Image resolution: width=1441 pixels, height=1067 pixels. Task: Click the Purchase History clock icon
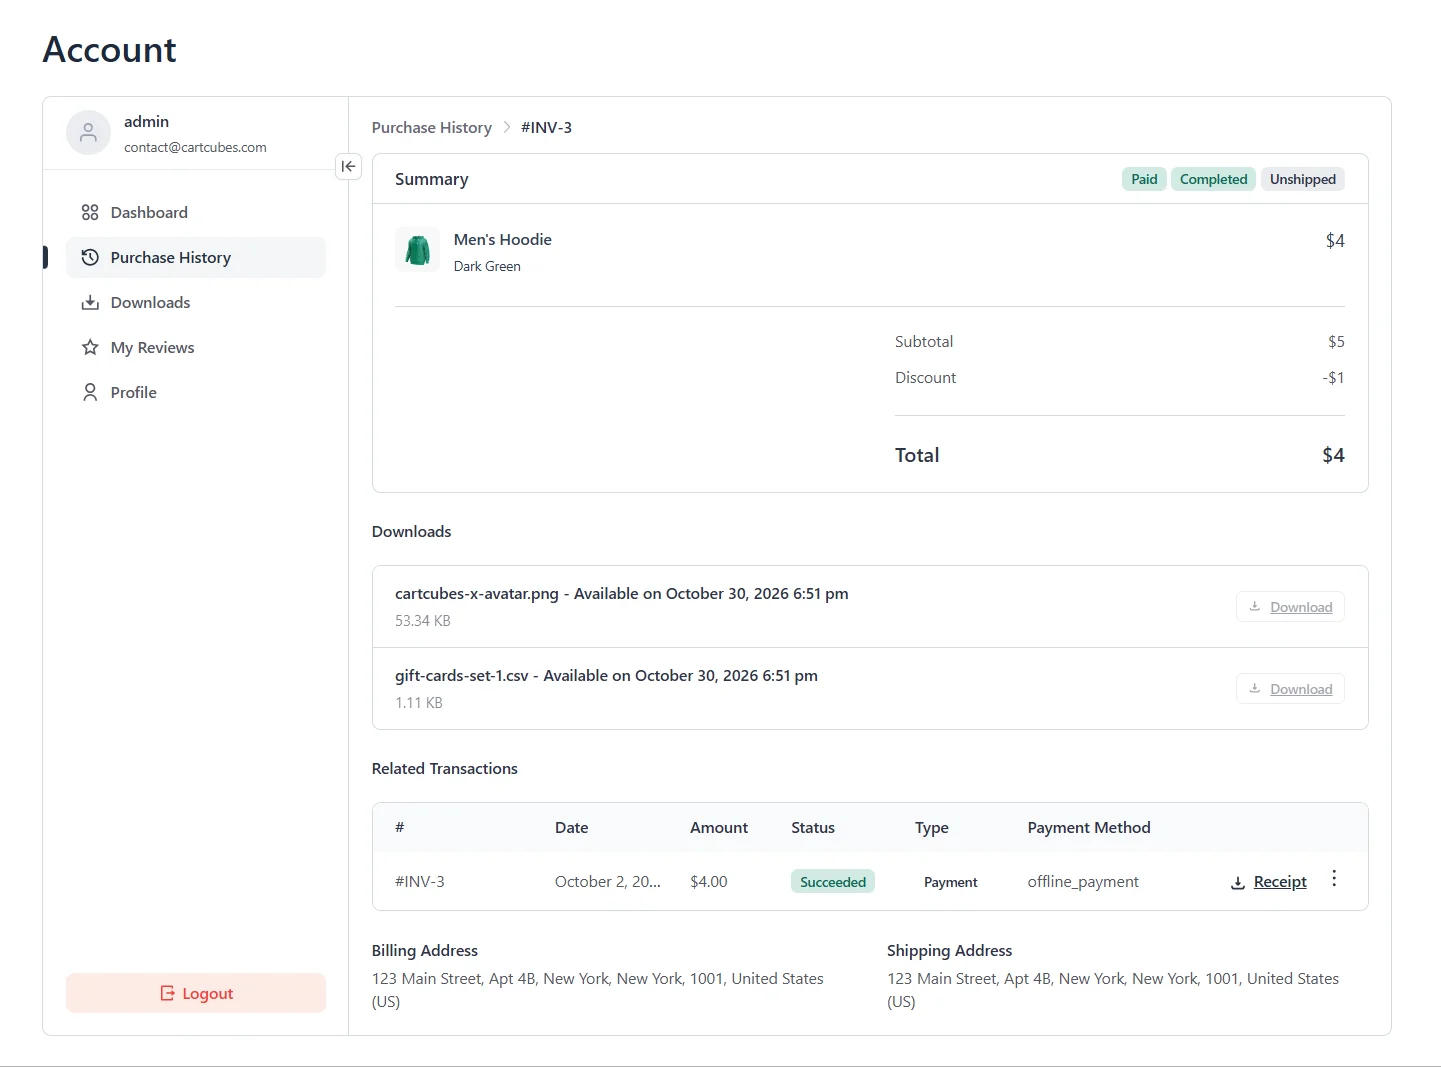pyautogui.click(x=90, y=257)
